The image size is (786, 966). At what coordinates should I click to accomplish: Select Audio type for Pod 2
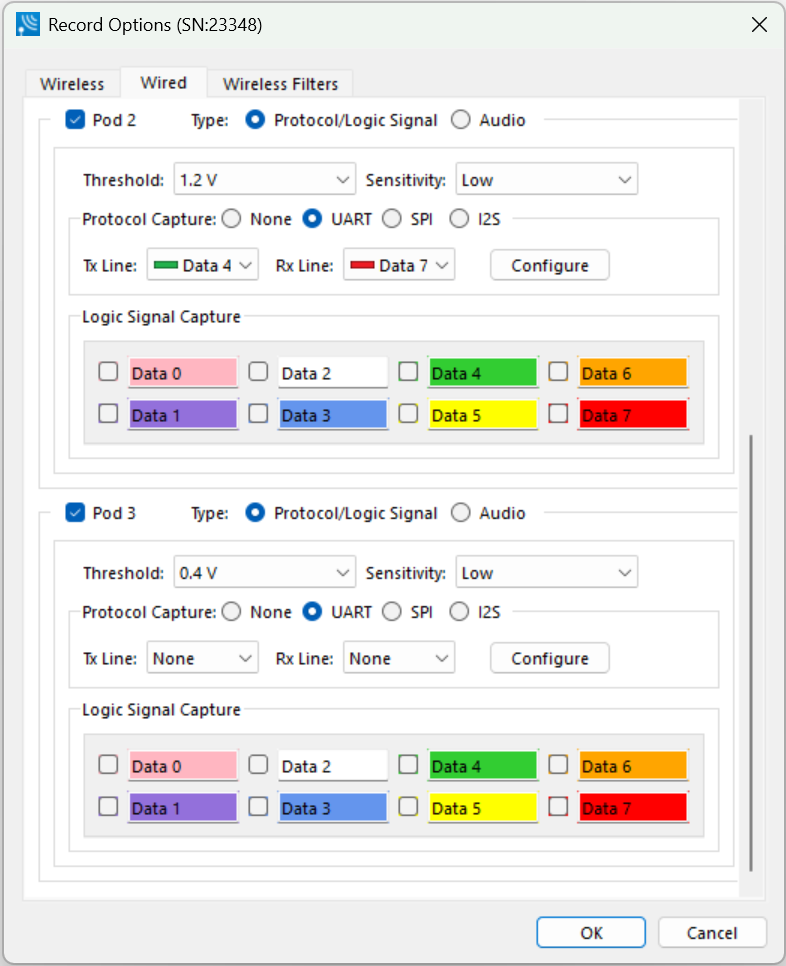[x=461, y=120]
